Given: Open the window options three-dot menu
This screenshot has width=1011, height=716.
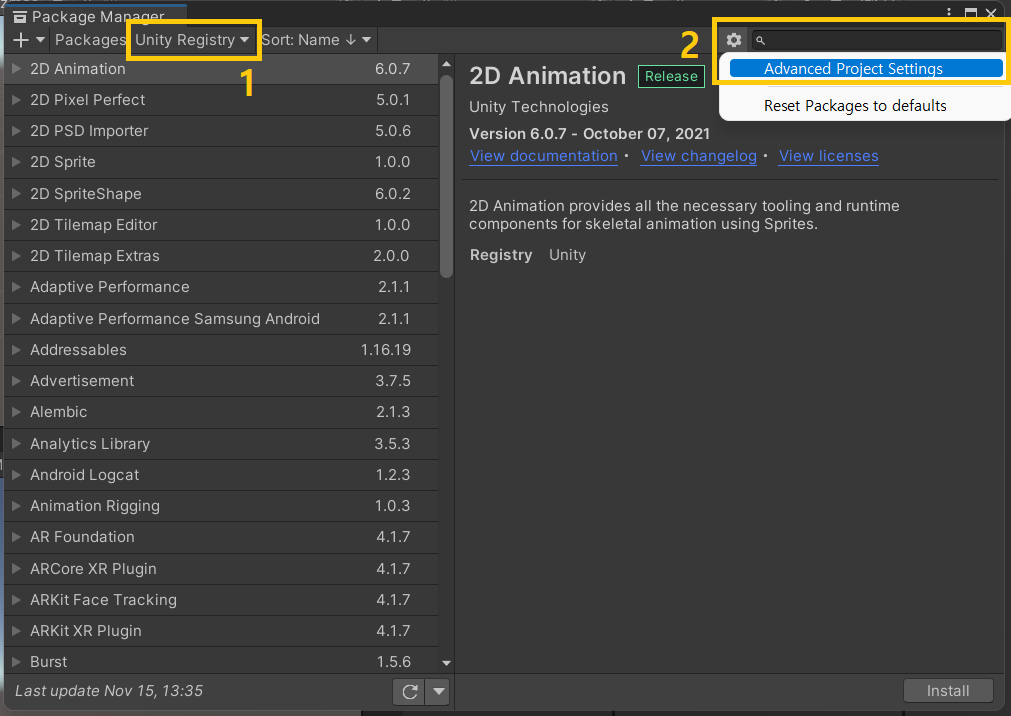Looking at the screenshot, I should (948, 12).
